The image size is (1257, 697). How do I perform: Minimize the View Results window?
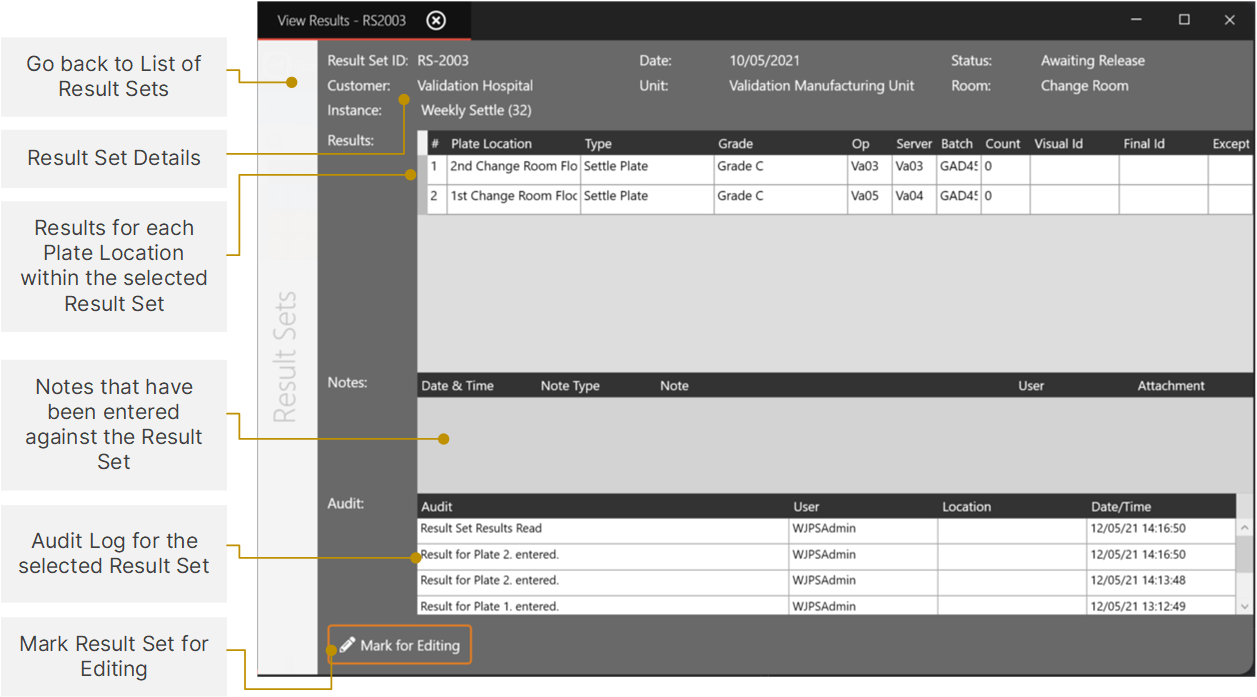click(1137, 20)
